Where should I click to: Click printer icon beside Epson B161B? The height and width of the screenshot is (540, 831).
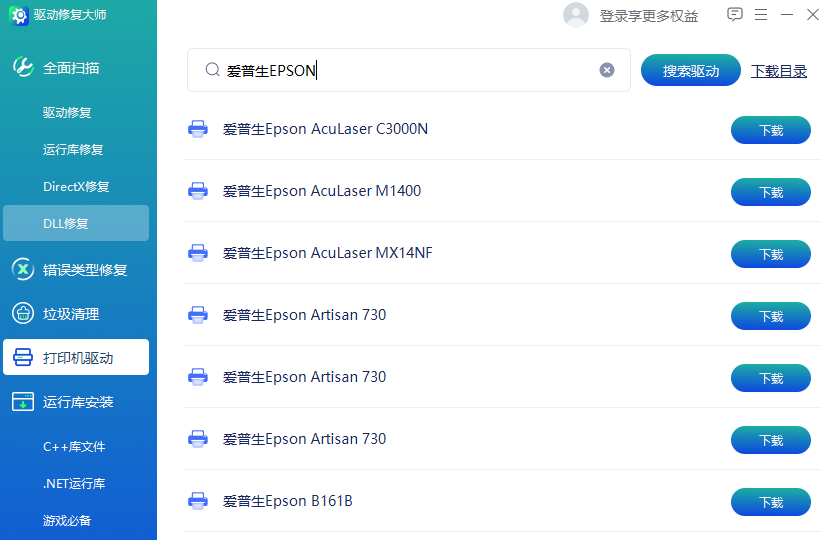tap(198, 501)
